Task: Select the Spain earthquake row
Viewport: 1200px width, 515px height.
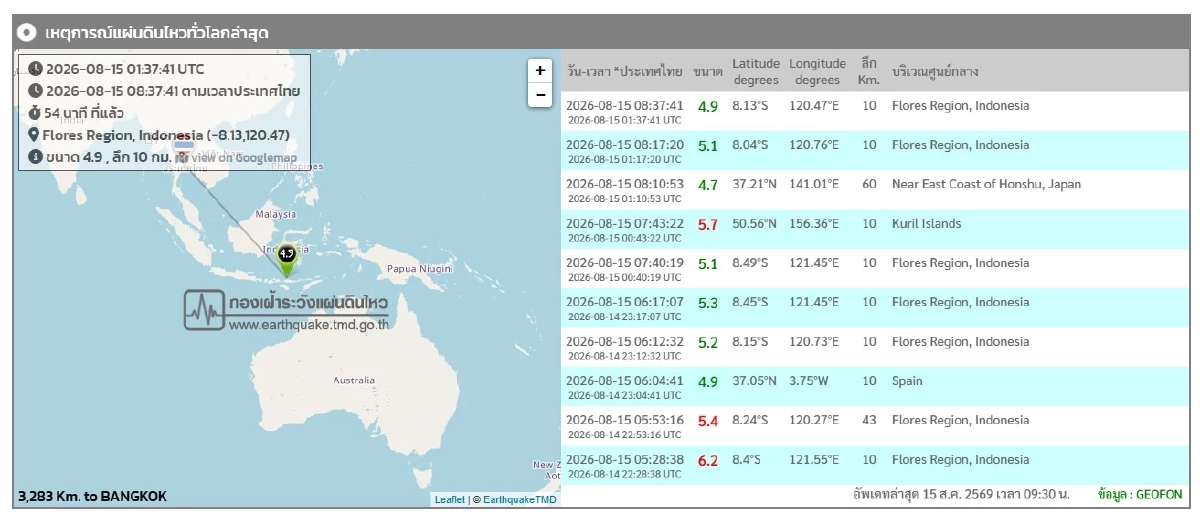Action: [873, 386]
